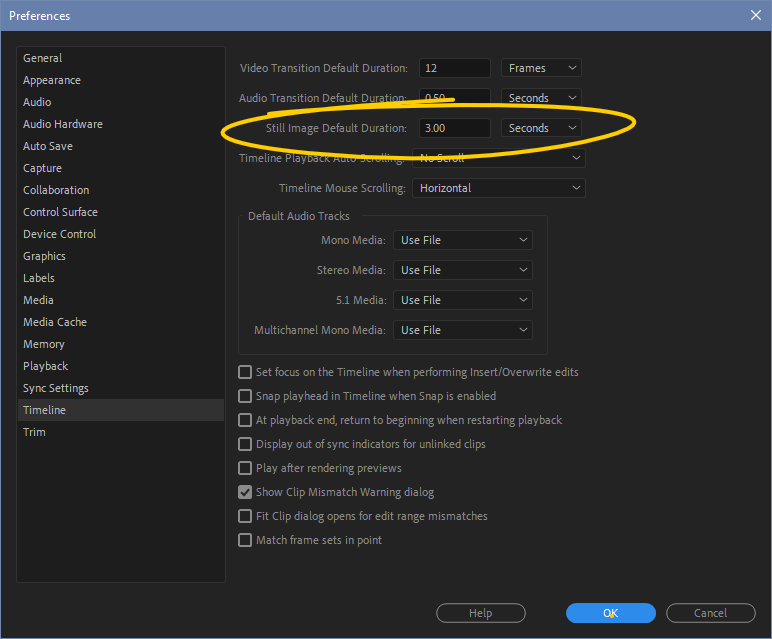Uncheck Show Clip Mismatch Warning dialog
Screen dimensions: 772x639
245,492
